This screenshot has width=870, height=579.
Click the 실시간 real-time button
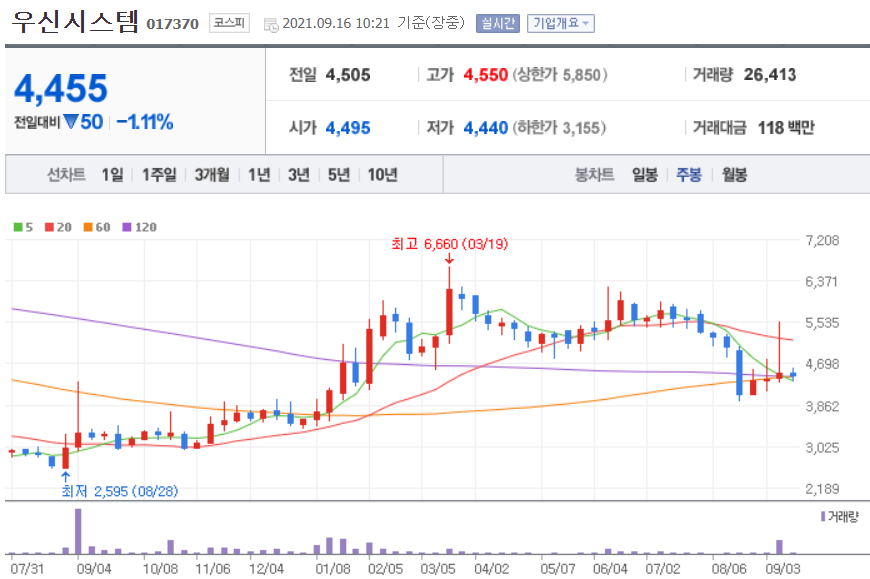click(498, 23)
